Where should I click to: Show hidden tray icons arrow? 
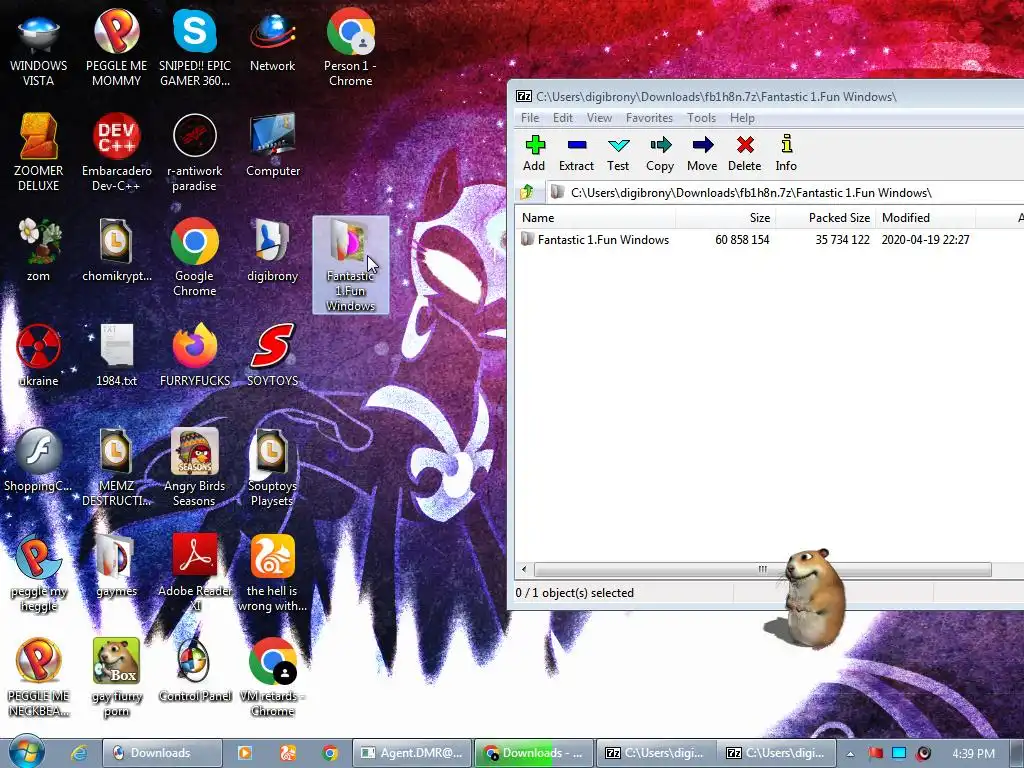click(x=850, y=754)
